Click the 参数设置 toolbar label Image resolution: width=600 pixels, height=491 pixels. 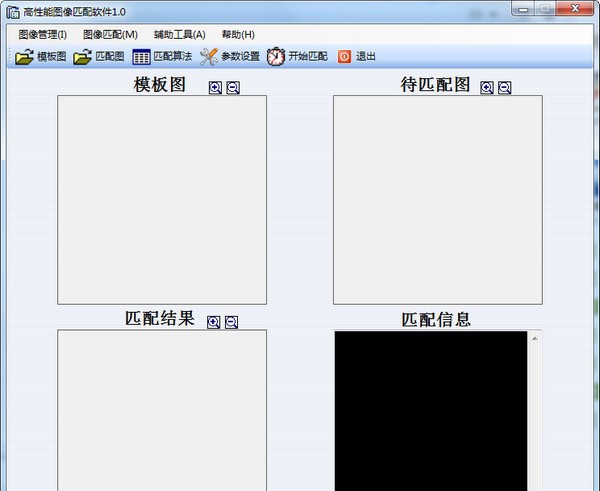point(240,57)
